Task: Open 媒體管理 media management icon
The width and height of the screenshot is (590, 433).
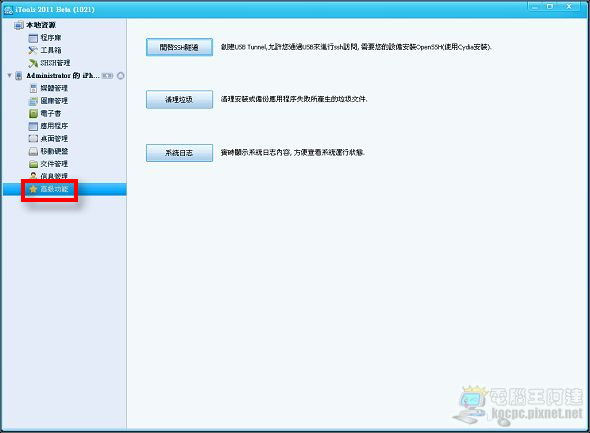Action: click(x=33, y=88)
